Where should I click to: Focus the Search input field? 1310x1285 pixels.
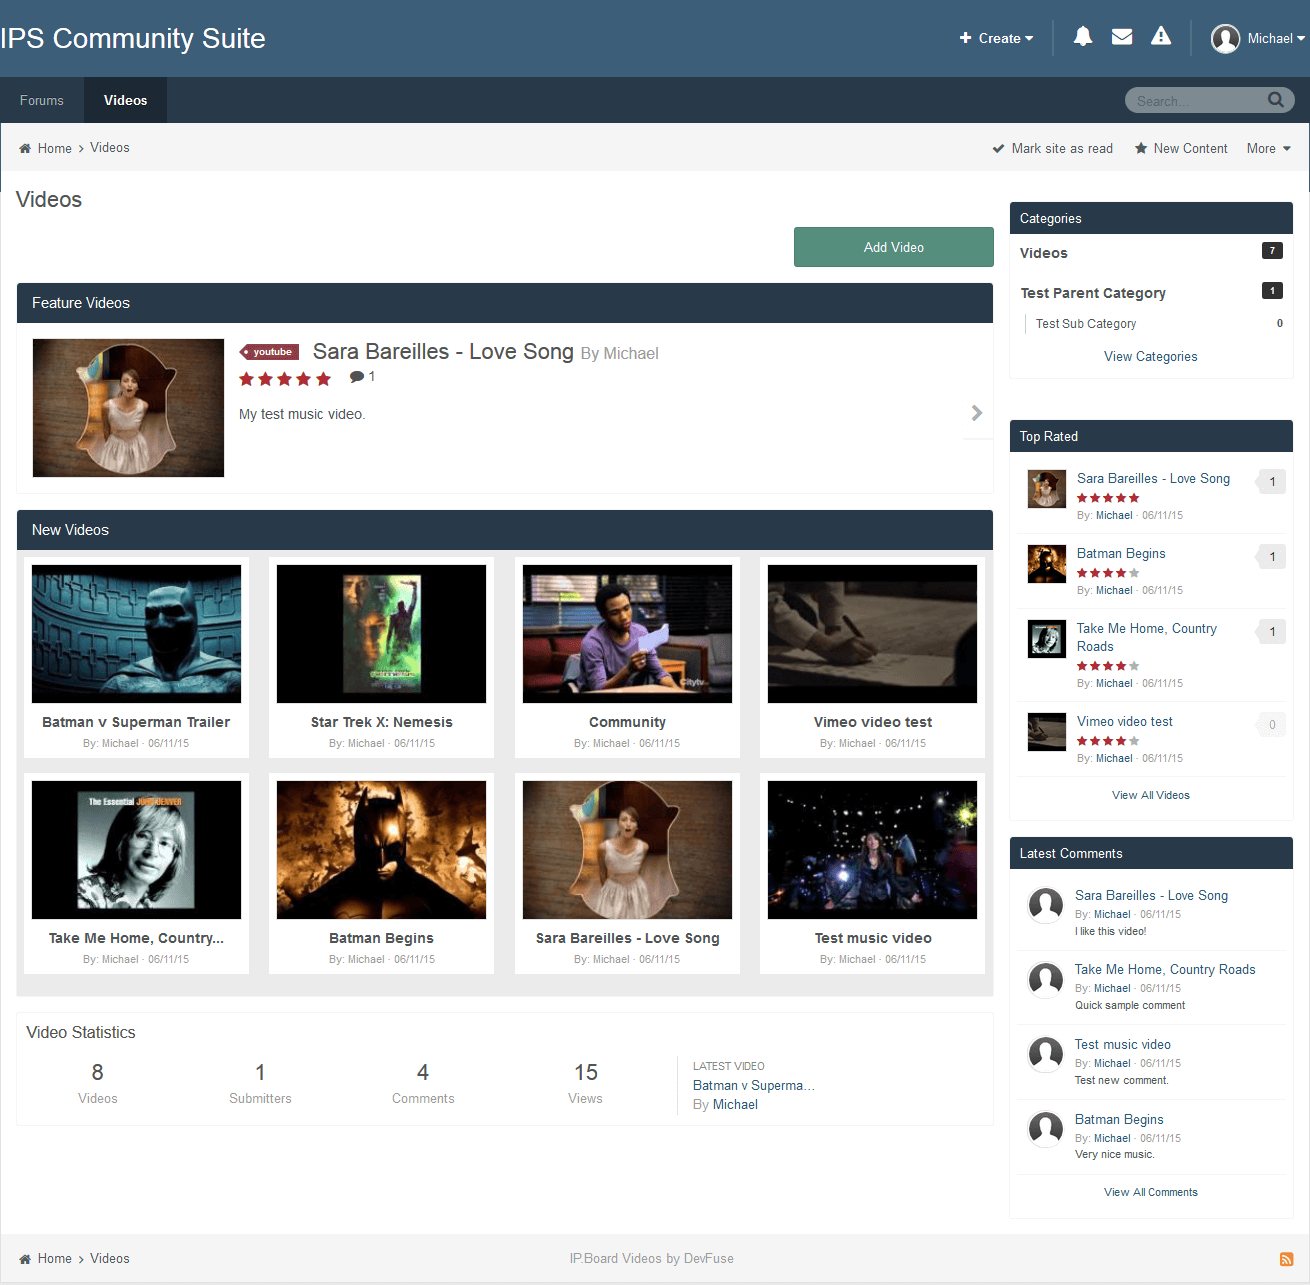point(1195,101)
